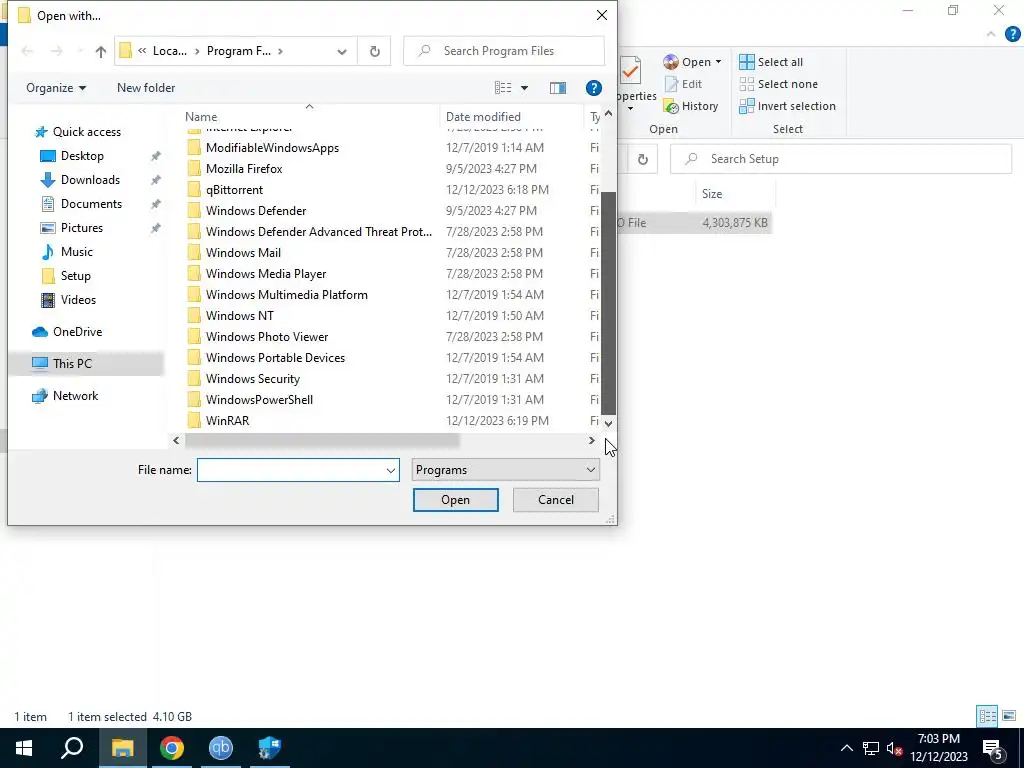Open the Organize menu
The height and width of the screenshot is (768, 1024).
56,88
